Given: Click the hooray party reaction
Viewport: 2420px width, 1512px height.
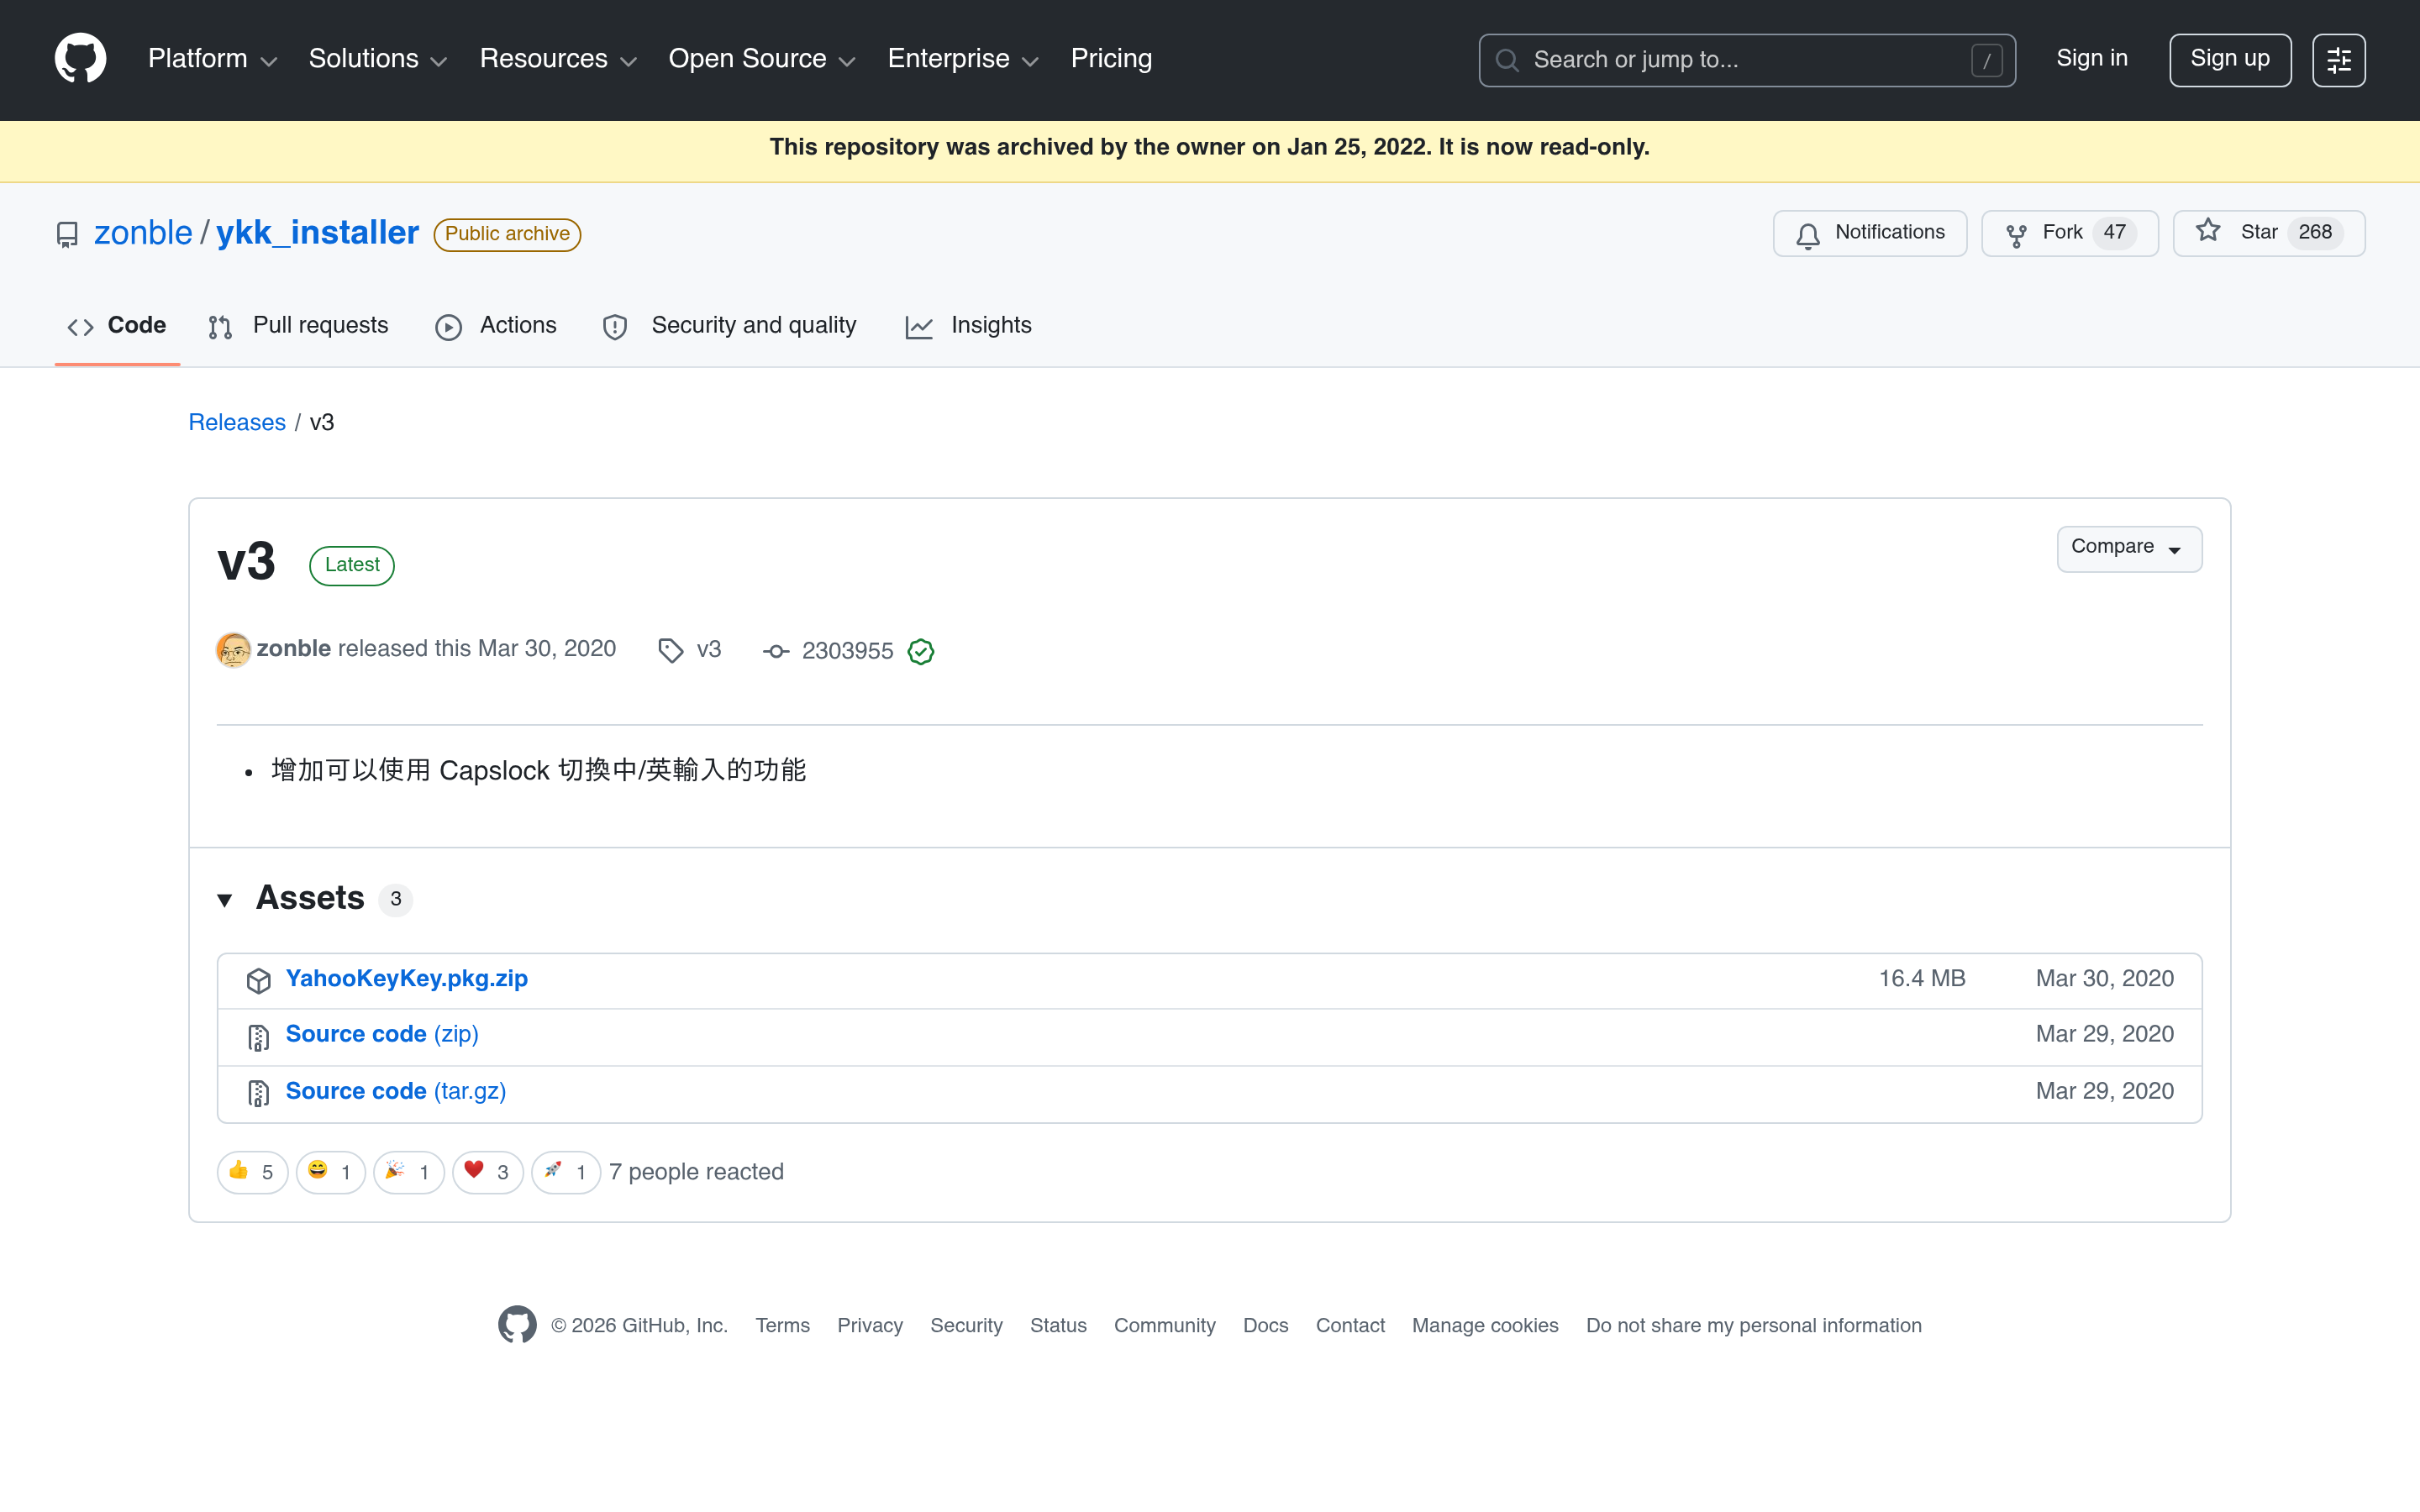Looking at the screenshot, I should point(408,1172).
